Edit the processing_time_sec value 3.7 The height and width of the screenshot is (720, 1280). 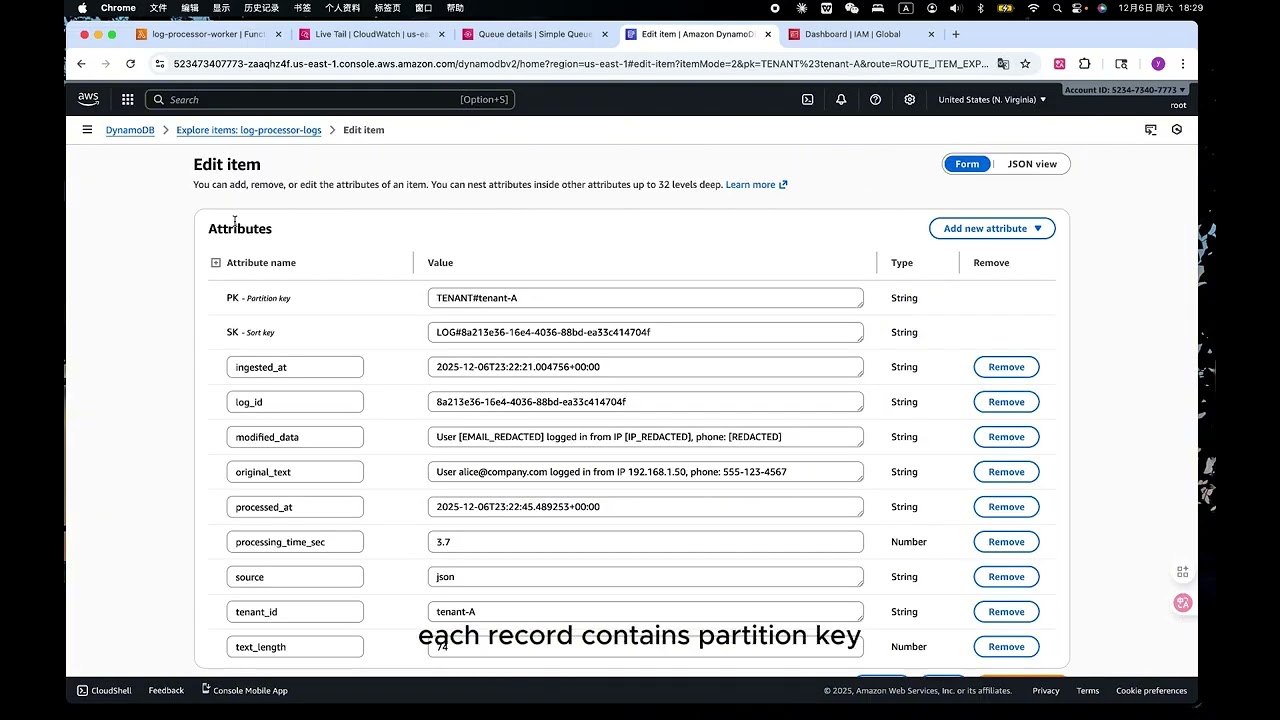point(645,542)
